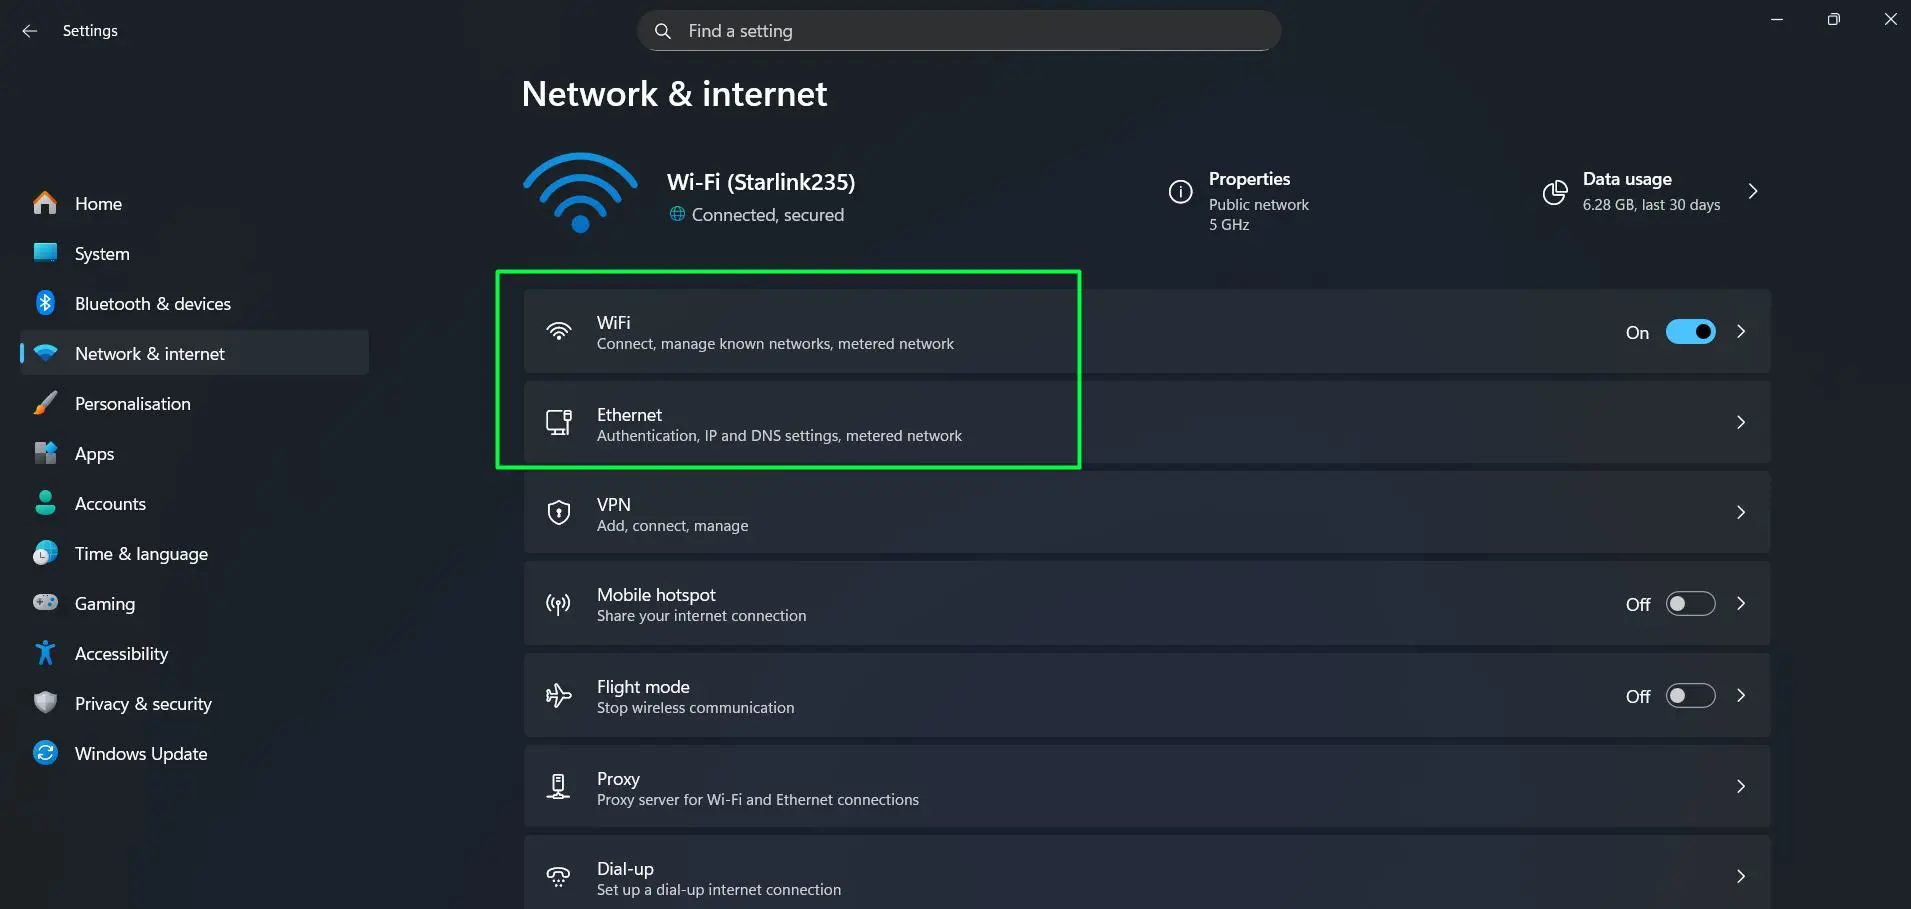Click the Ethernet monitor icon
Screen dimensions: 1911x909
tap(559, 422)
